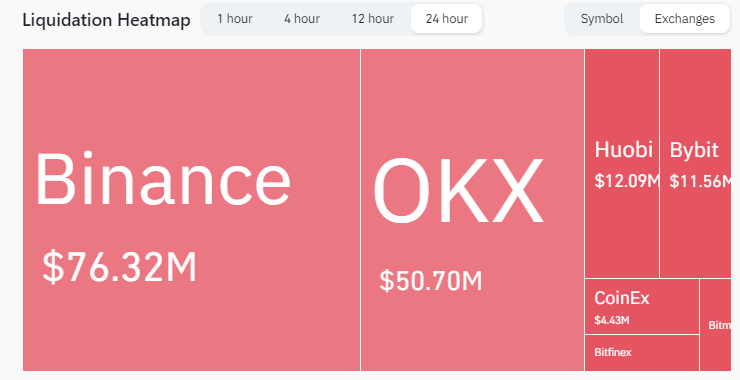Switch heatmap to Exchanges view
740x380 pixels.
point(684,19)
